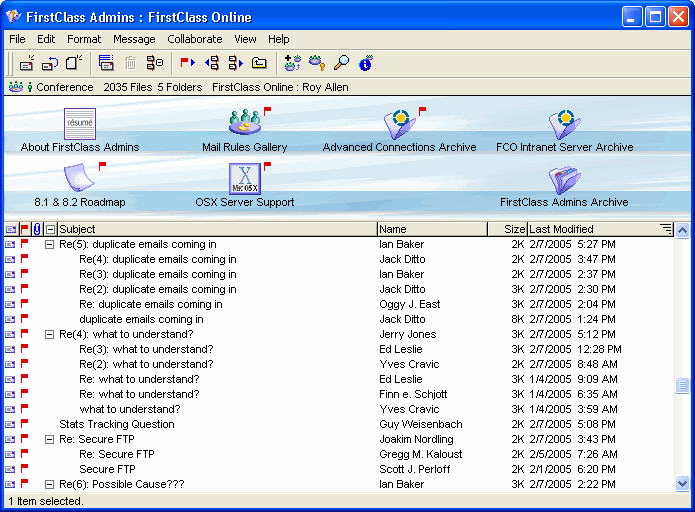The height and width of the screenshot is (512, 695).
Task: Select 'Re(2): duplicate emails coming in' by Jack Ditto
Action: 158,289
